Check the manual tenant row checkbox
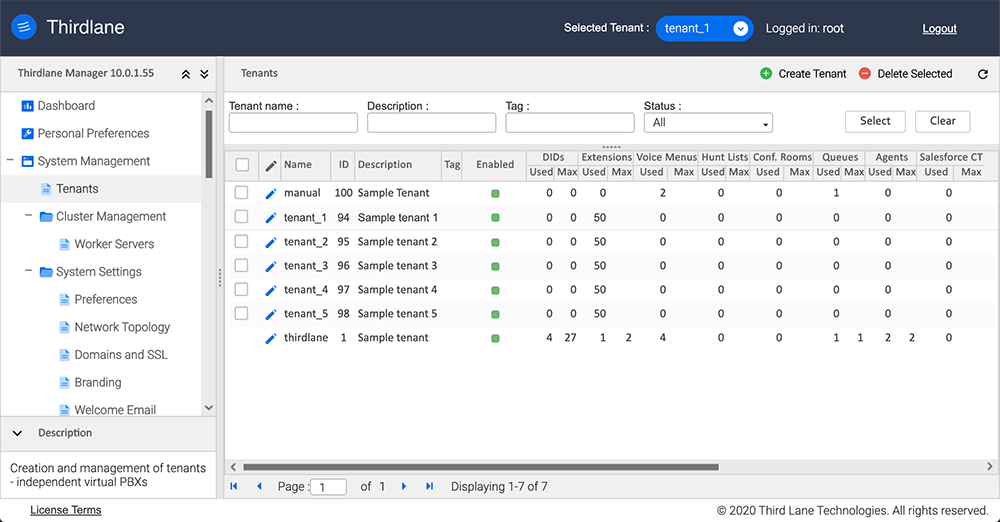Viewport: 1000px width, 522px height. tap(241, 192)
